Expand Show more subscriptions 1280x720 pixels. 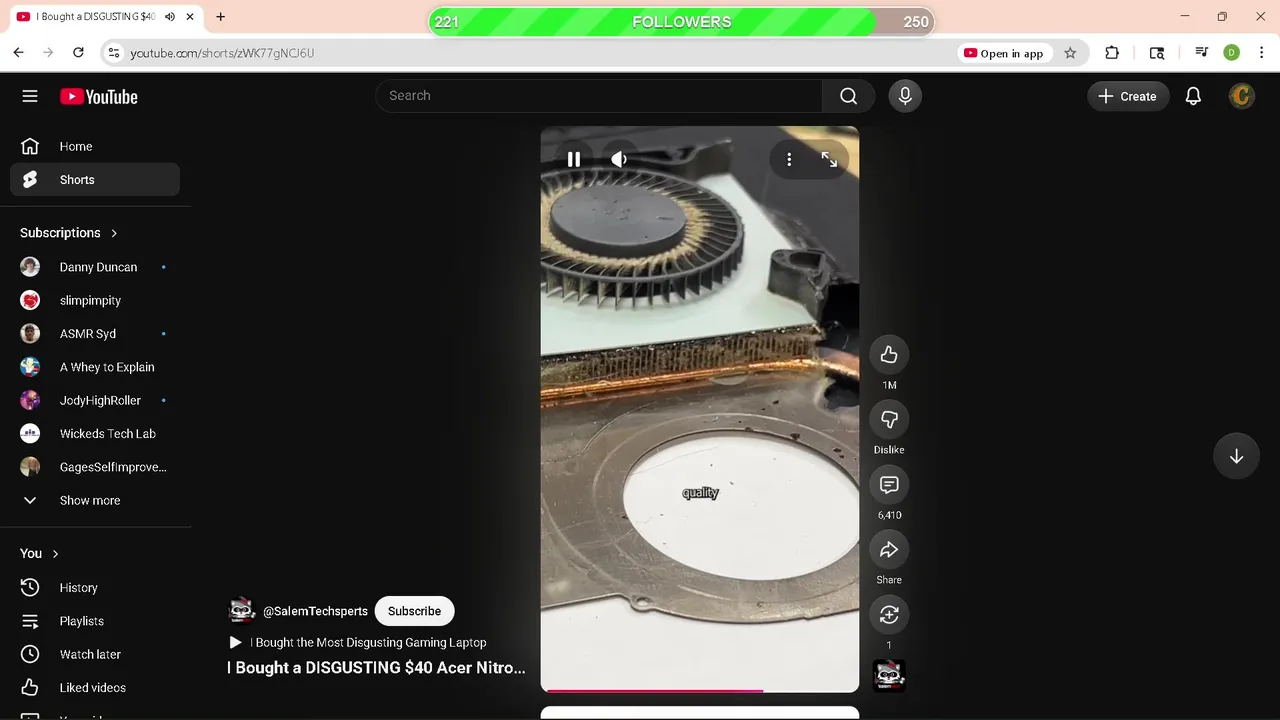click(x=95, y=500)
